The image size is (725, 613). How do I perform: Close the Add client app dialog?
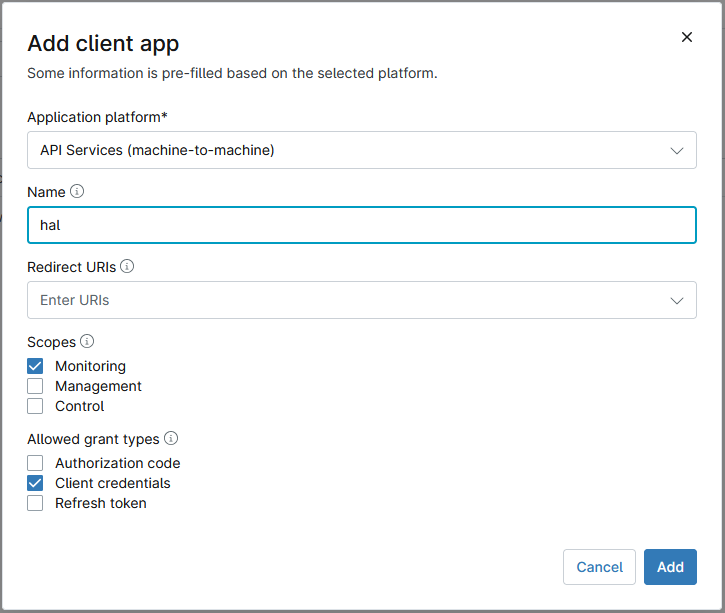point(687,37)
